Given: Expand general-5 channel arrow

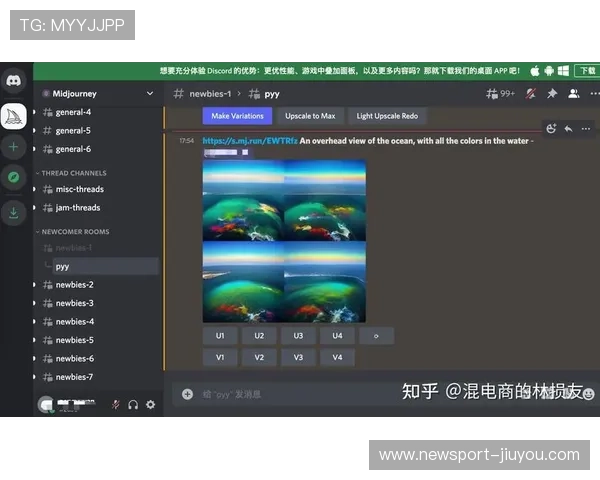Looking at the screenshot, I should tap(34, 131).
